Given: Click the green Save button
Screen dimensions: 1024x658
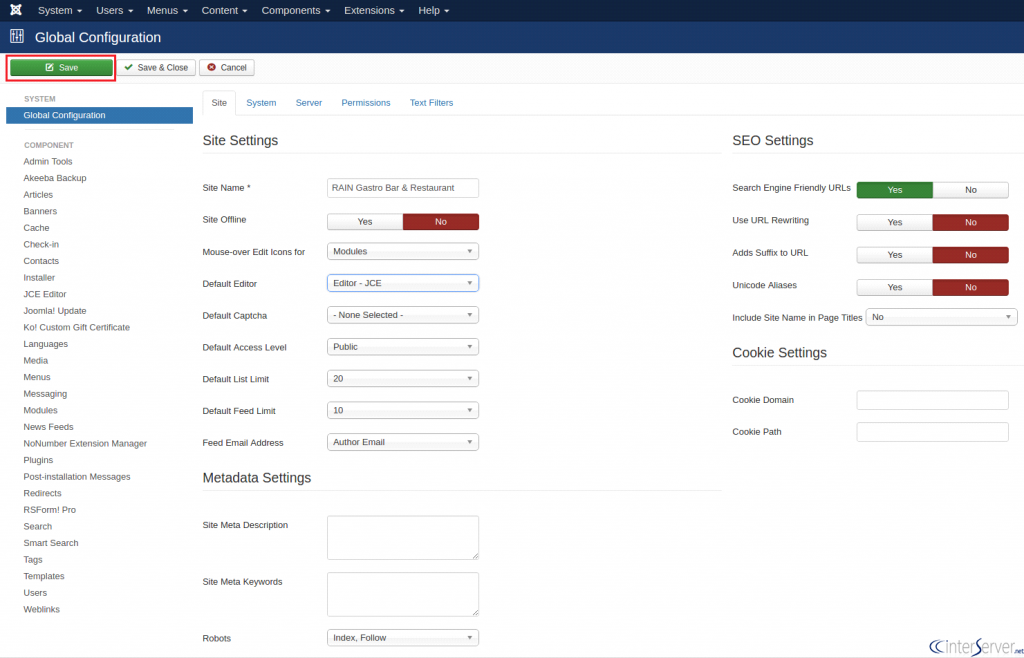Looking at the screenshot, I should click(61, 67).
